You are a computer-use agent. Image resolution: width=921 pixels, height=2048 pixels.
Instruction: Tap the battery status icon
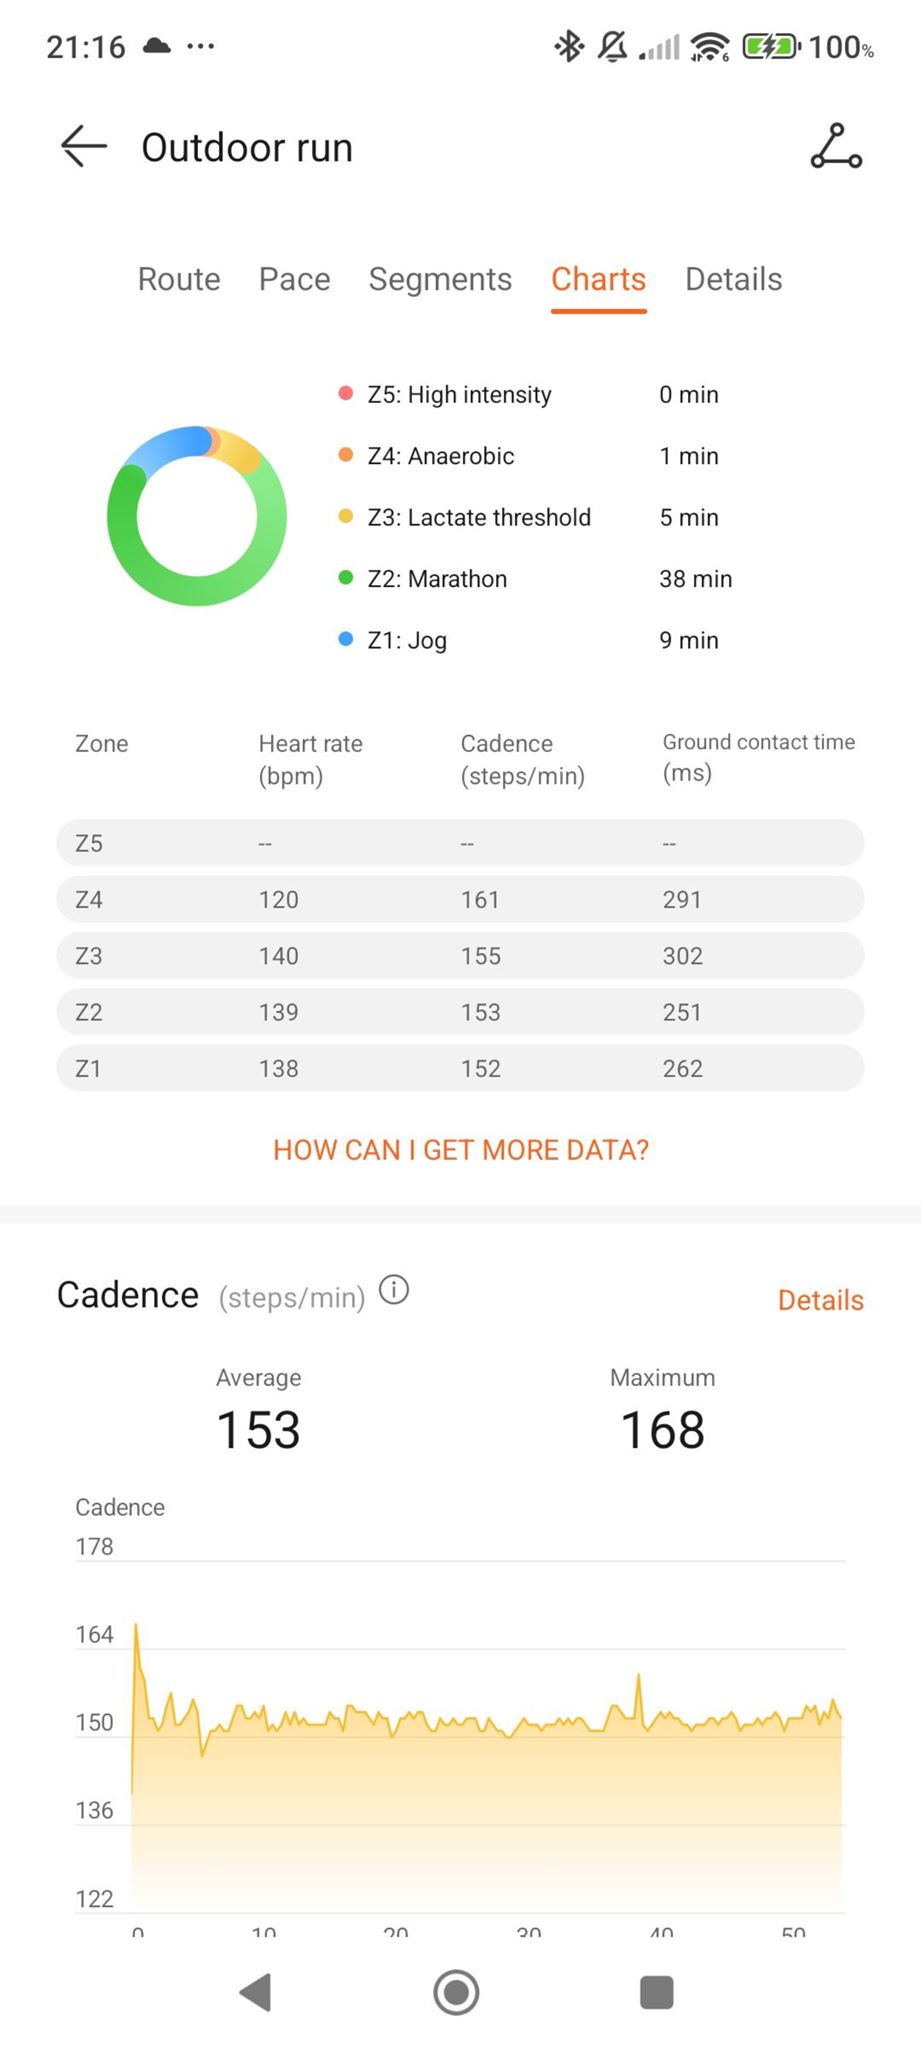(x=770, y=46)
